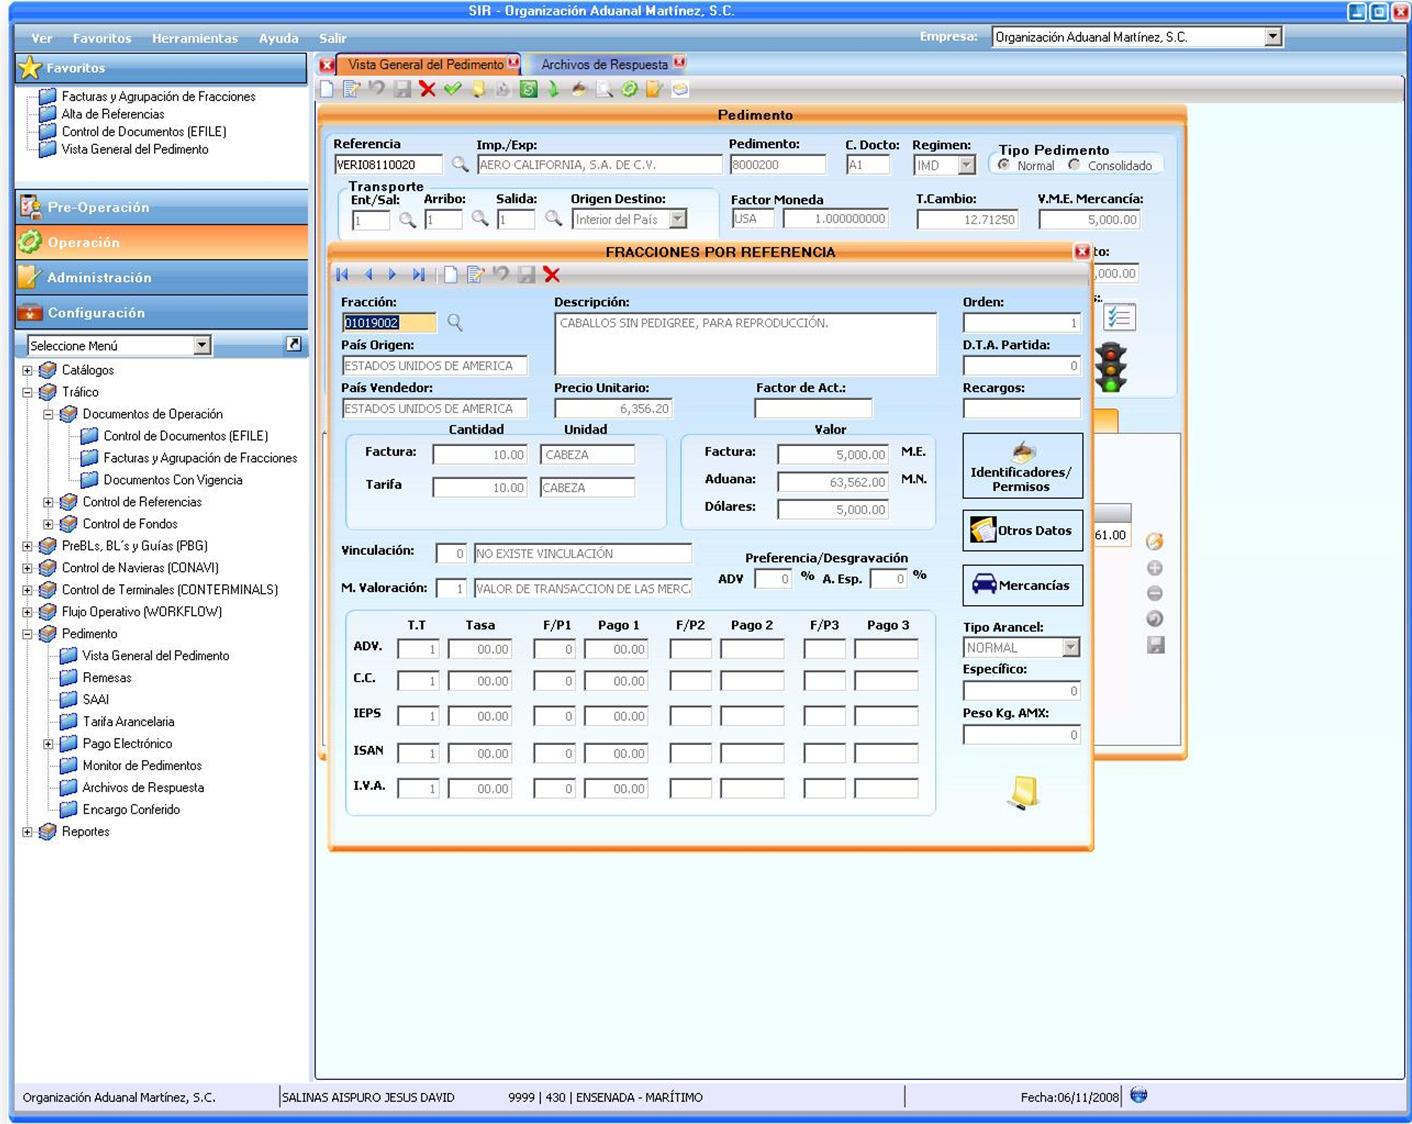
Task: Select the Consolidado radio button
Action: click(1074, 165)
